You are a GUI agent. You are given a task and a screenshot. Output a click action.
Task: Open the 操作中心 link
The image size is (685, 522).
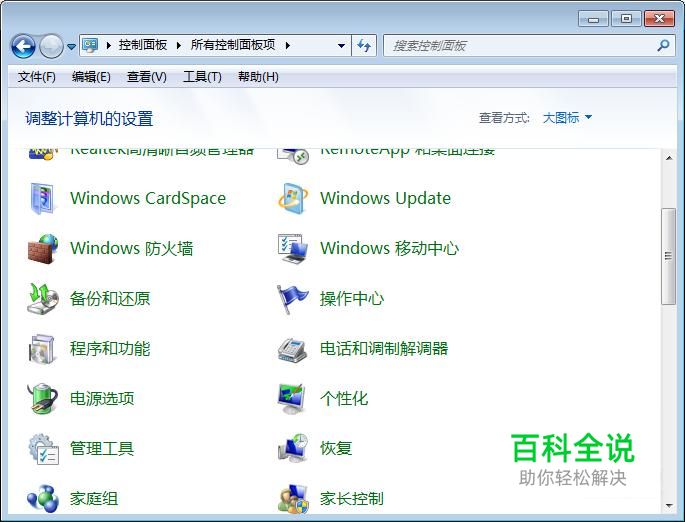pyautogui.click(x=352, y=299)
